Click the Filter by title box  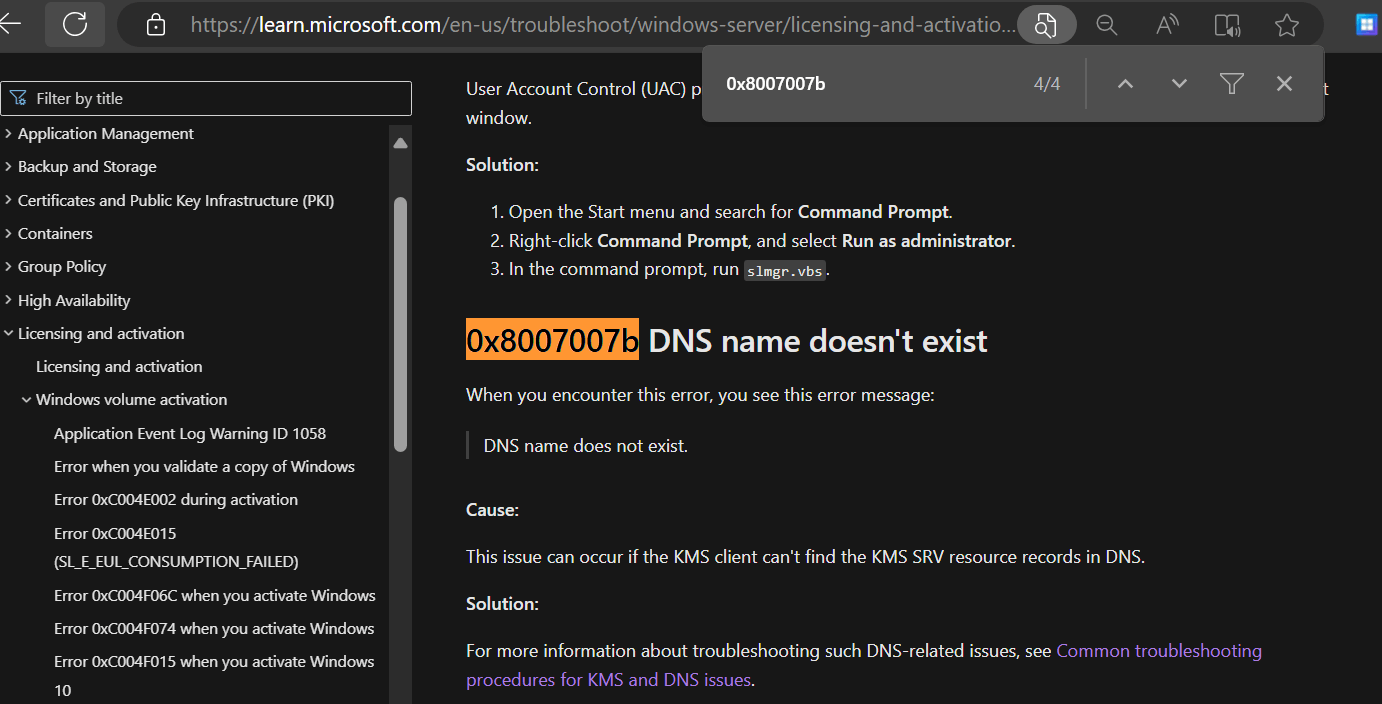(x=206, y=98)
